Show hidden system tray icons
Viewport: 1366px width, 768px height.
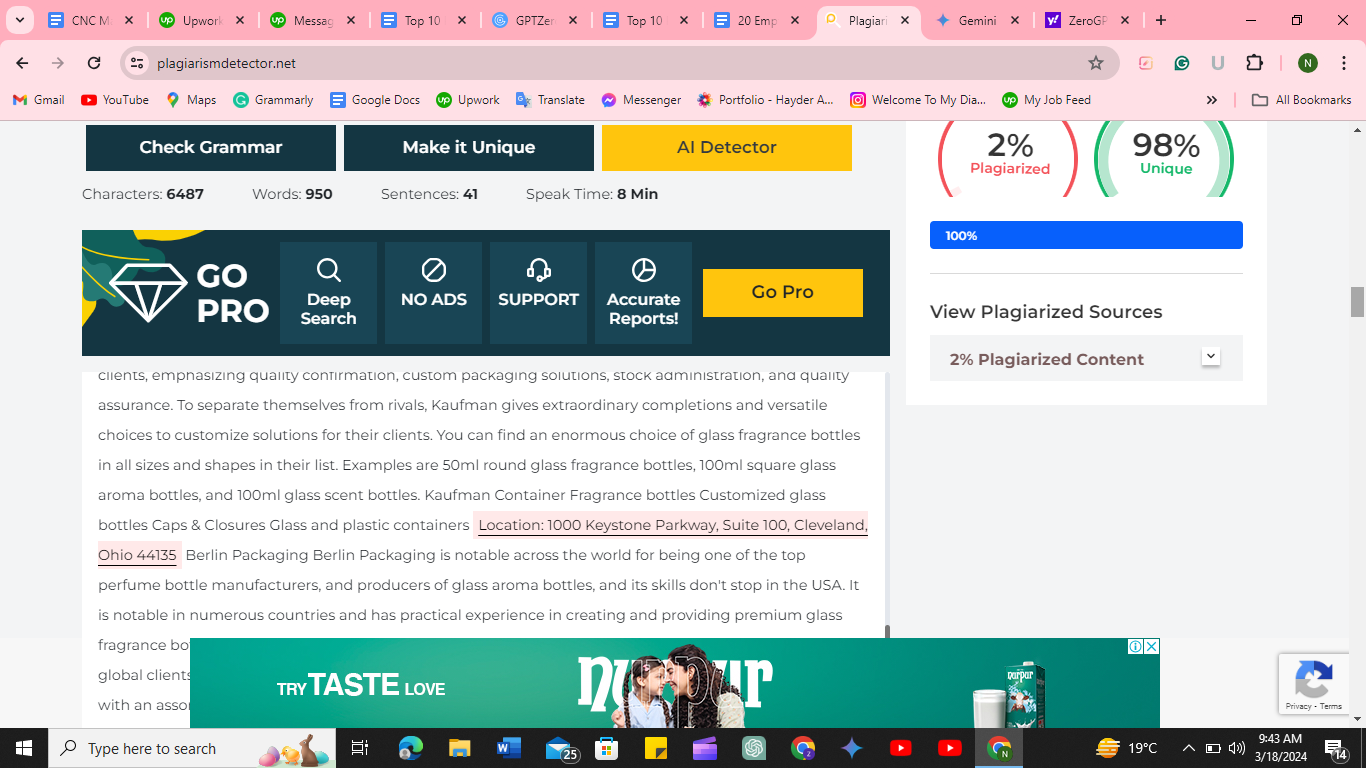coord(1188,748)
